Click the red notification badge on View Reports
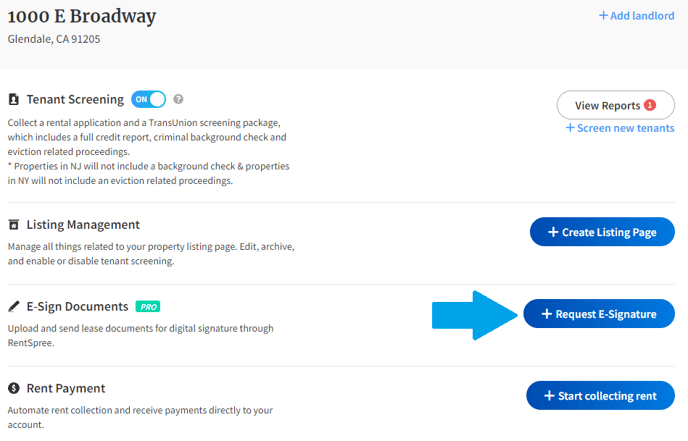The height and width of the screenshot is (441, 688). pyautogui.click(x=650, y=105)
